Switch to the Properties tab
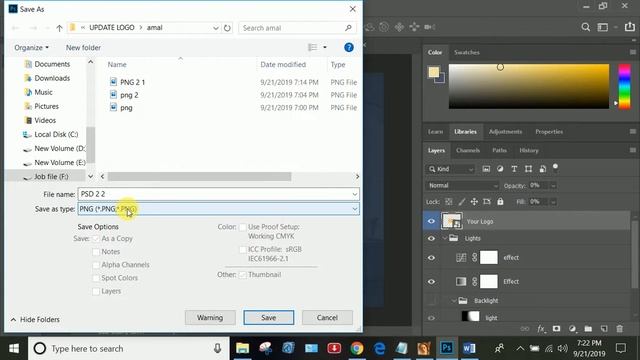Image resolution: width=640 pixels, height=360 pixels. (x=549, y=131)
